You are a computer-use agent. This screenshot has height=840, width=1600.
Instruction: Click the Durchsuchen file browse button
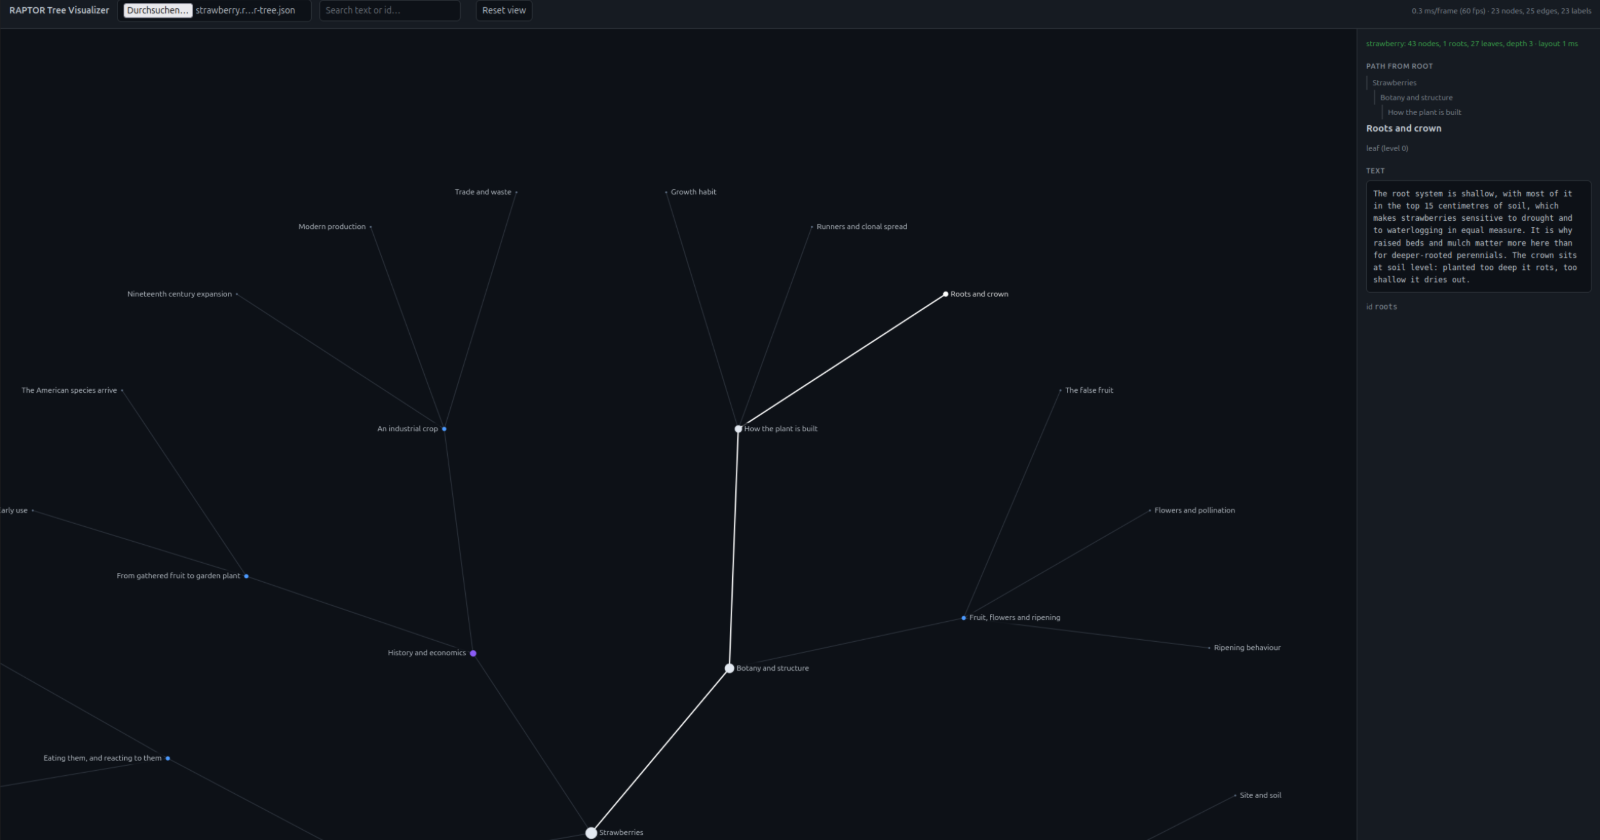point(157,10)
